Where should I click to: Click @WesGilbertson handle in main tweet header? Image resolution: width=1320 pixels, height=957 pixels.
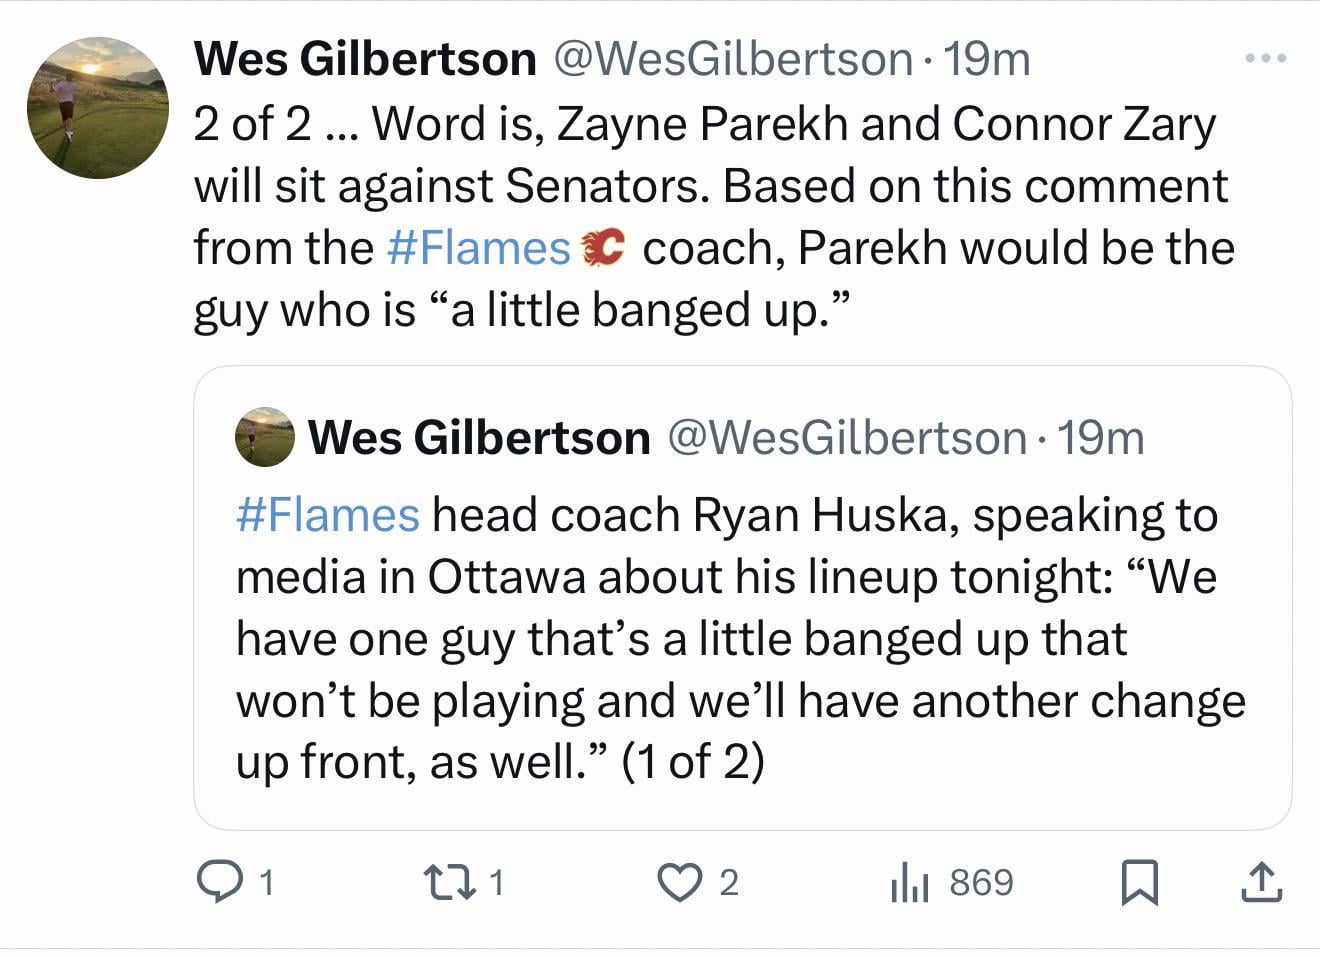[732, 59]
